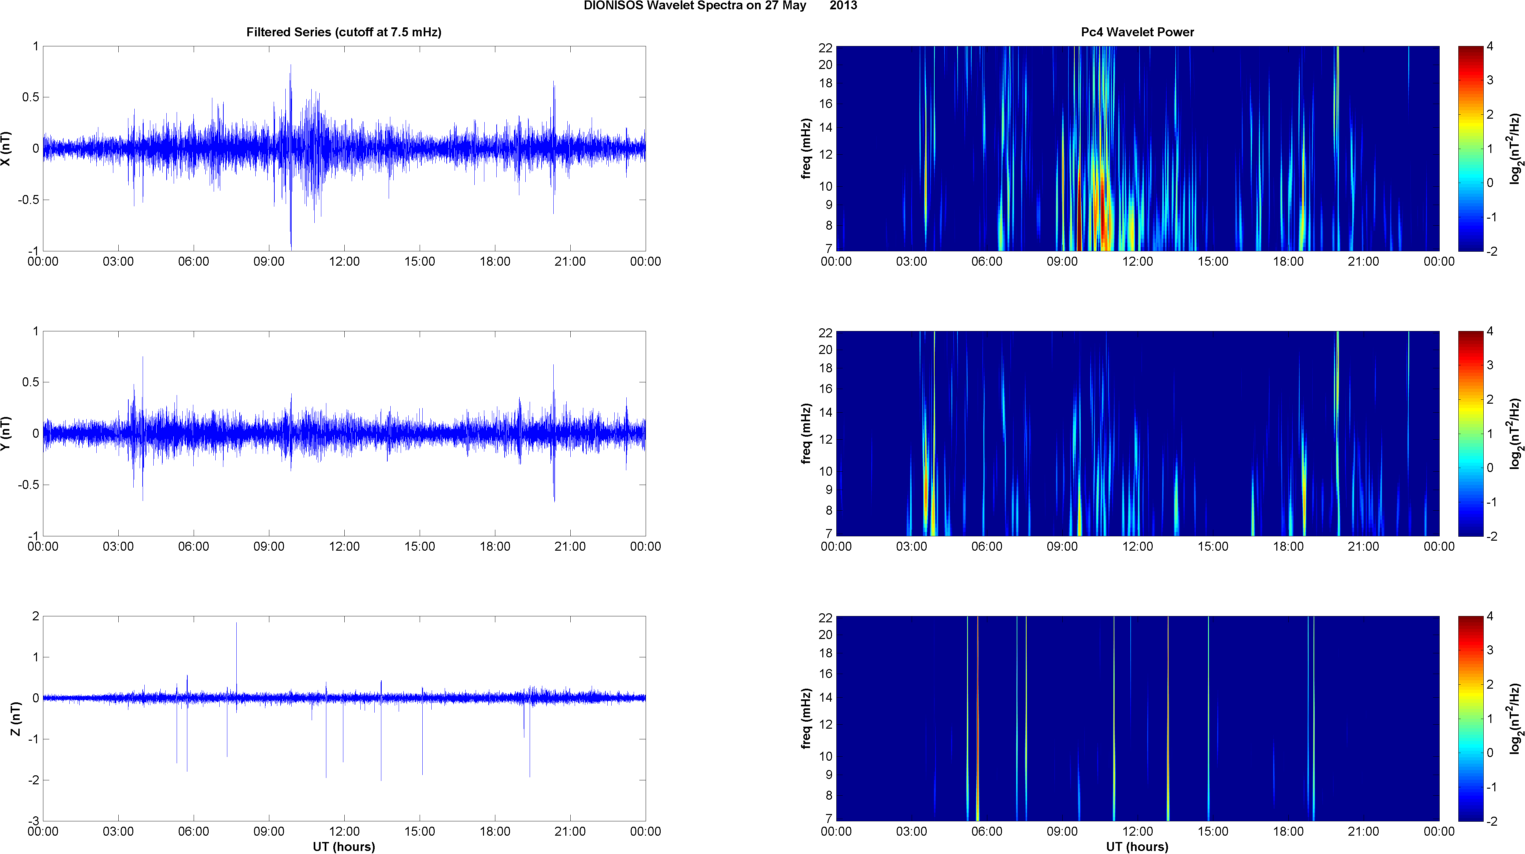Click the Pc4 Wavelet Power subplot title
This screenshot has height=854, width=1525.
point(1137,32)
